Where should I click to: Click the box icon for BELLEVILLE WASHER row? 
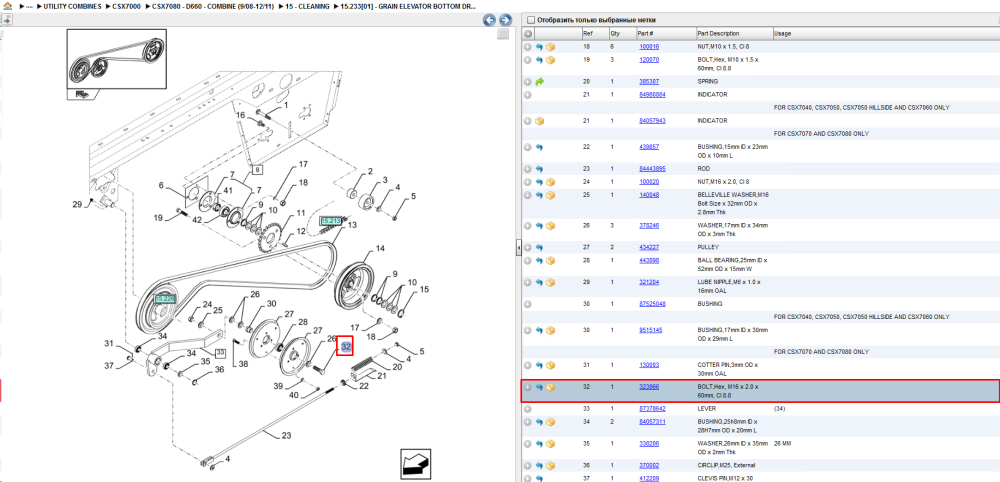(x=550, y=194)
